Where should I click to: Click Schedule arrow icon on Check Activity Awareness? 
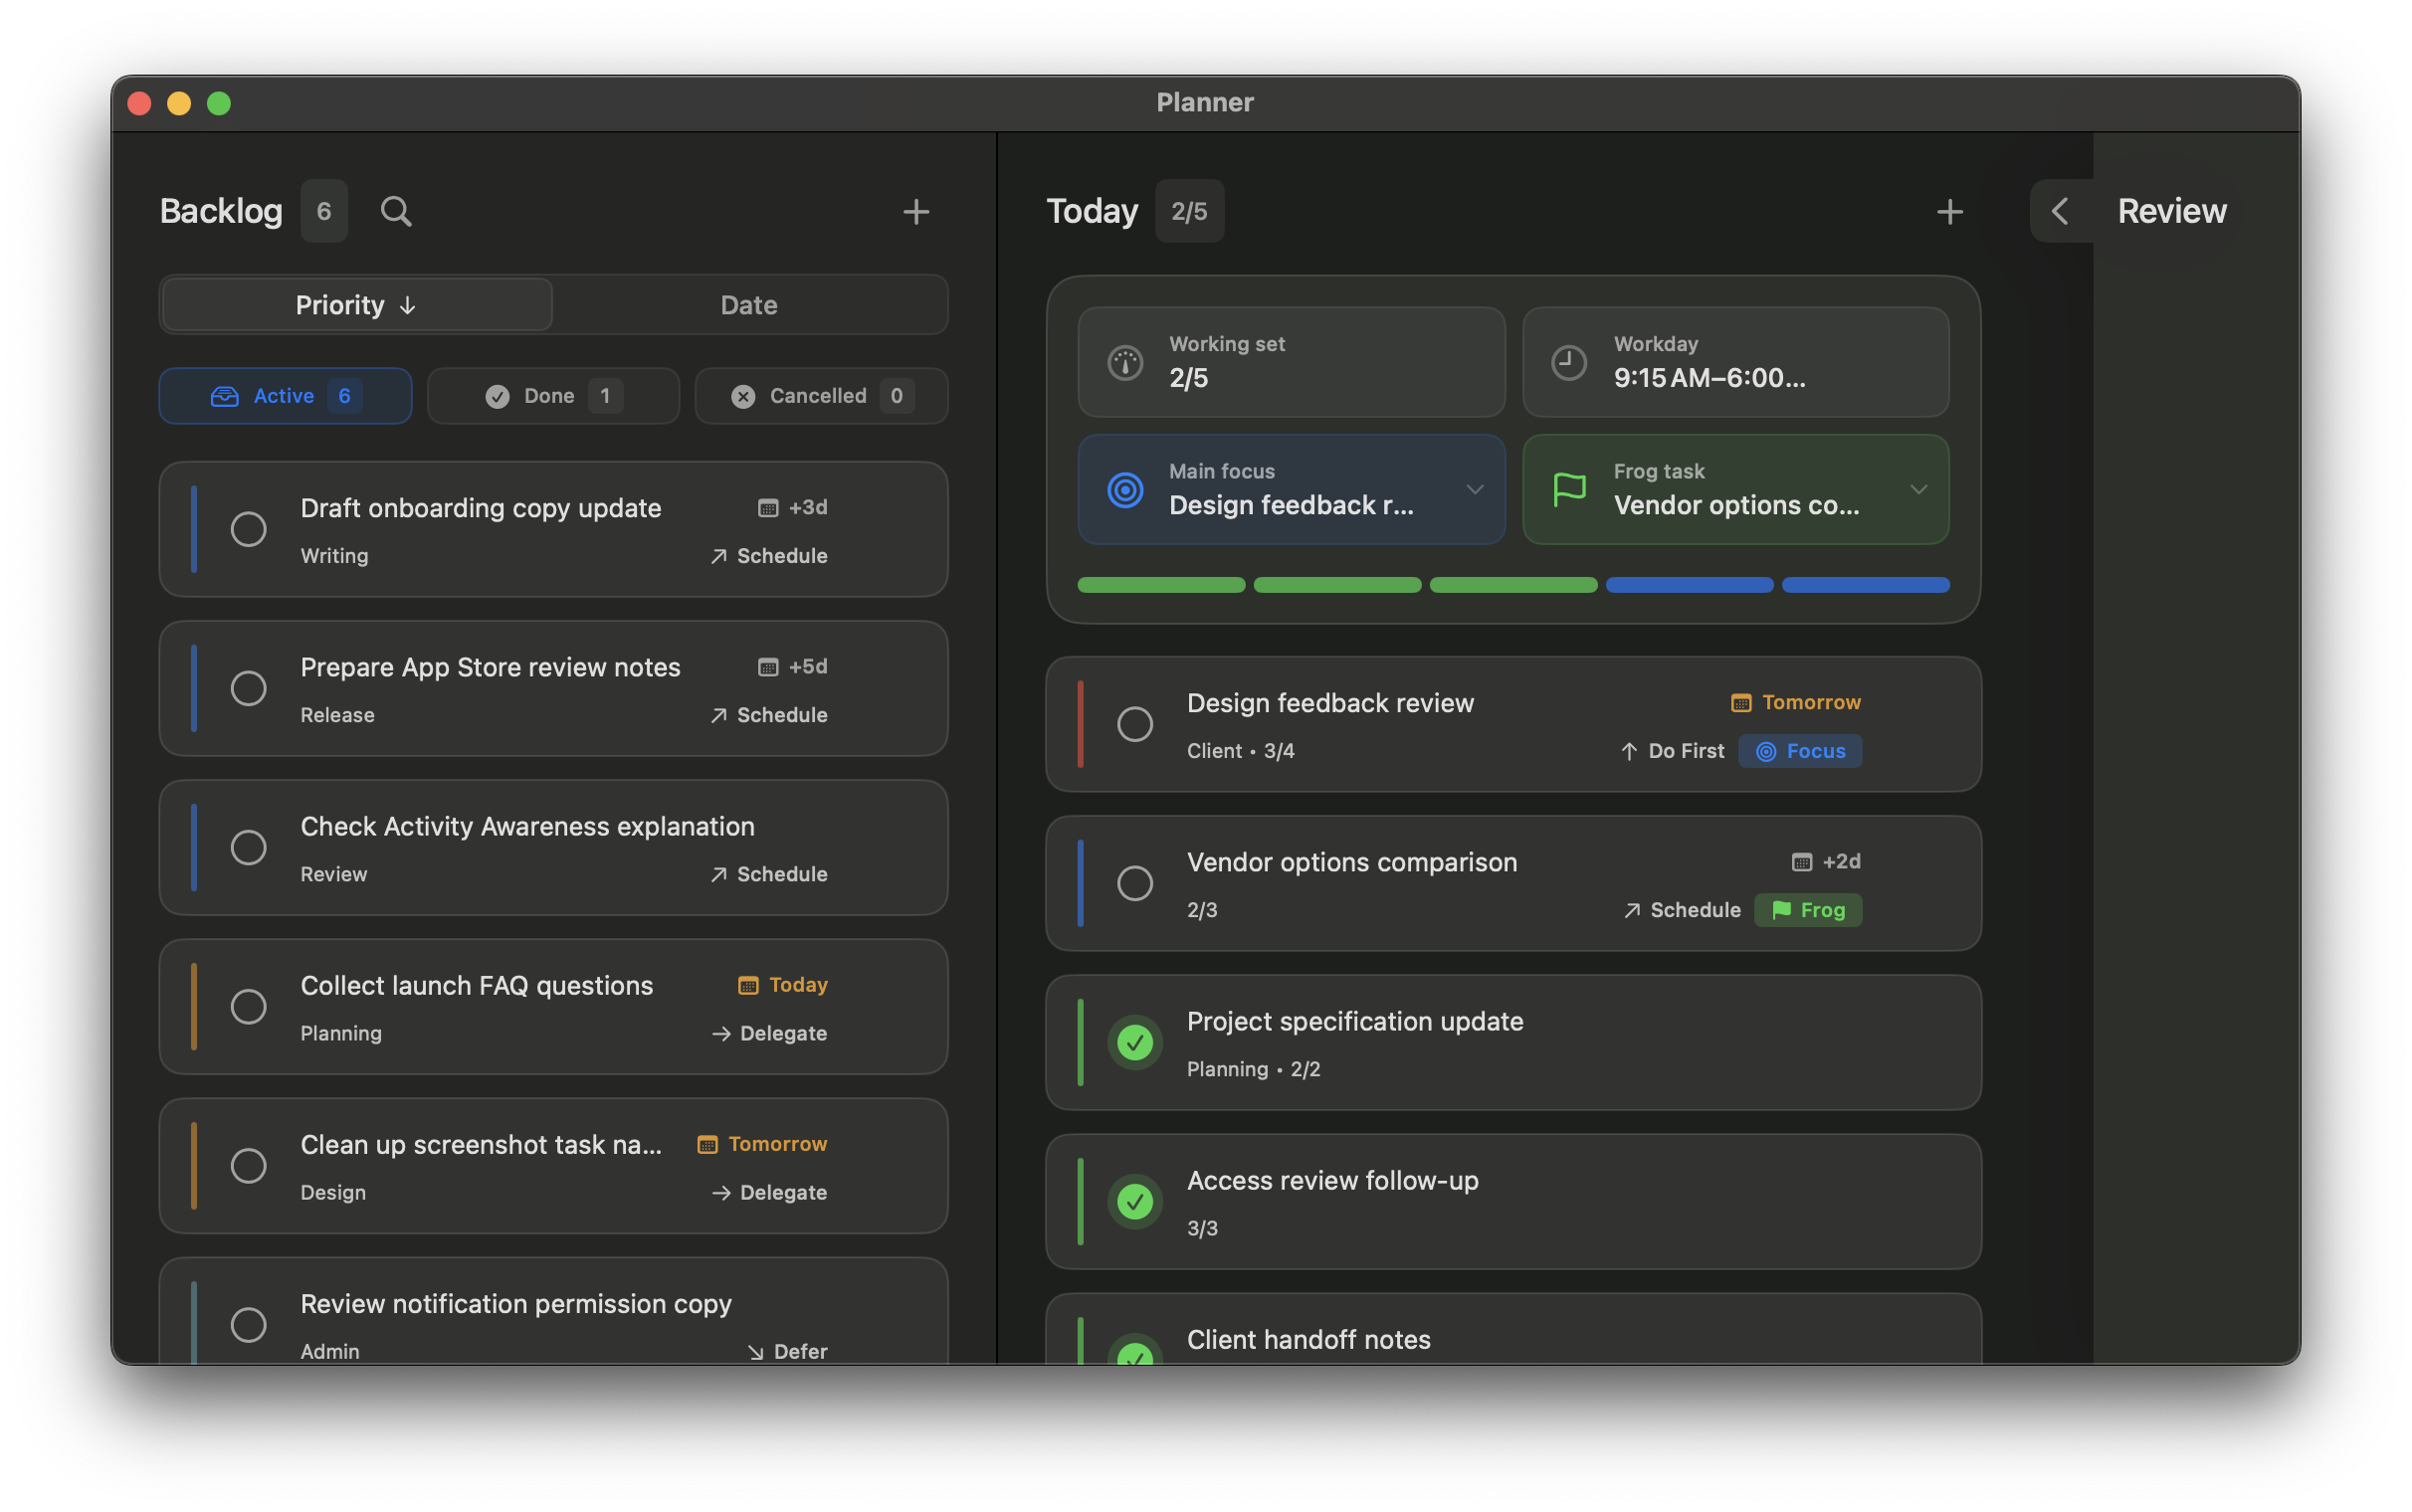coord(718,874)
